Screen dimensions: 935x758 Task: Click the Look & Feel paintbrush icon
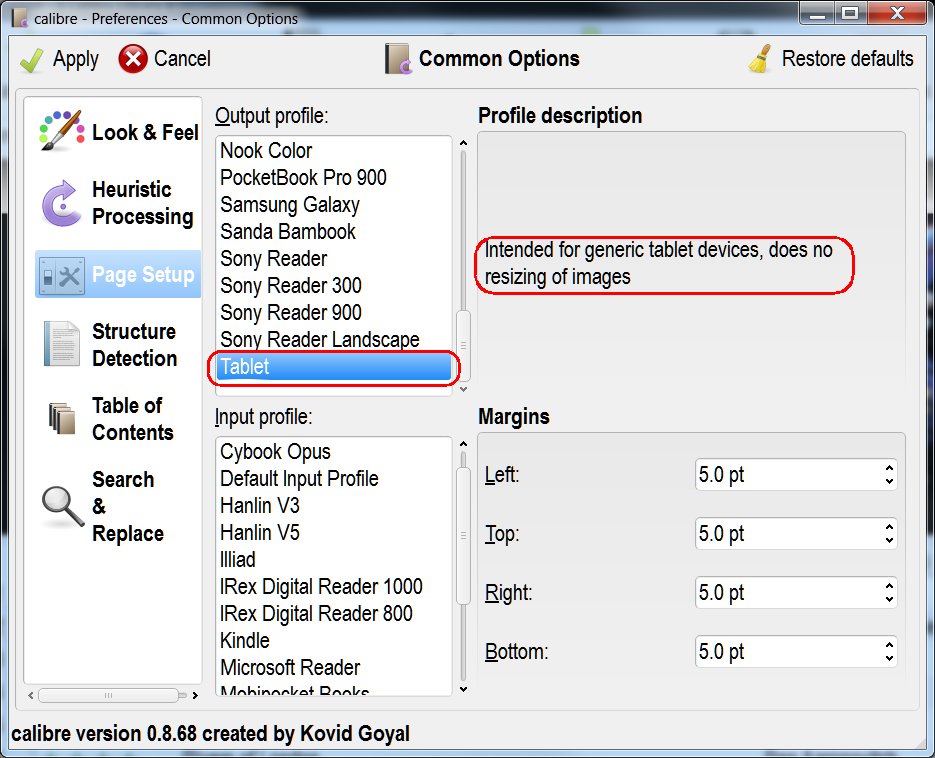click(61, 130)
